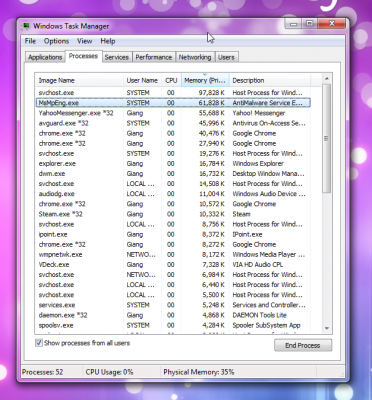Click the DAEMON Tools Lite description
This screenshot has height=400, width=372.
[259, 315]
